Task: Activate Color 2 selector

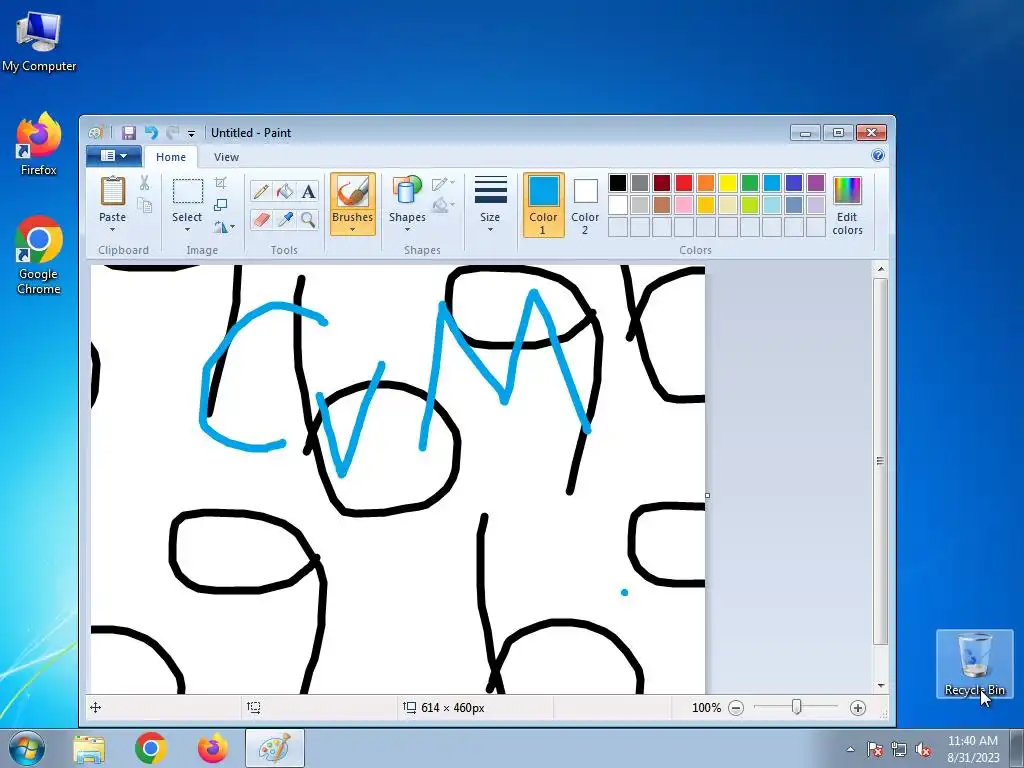Action: [585, 204]
